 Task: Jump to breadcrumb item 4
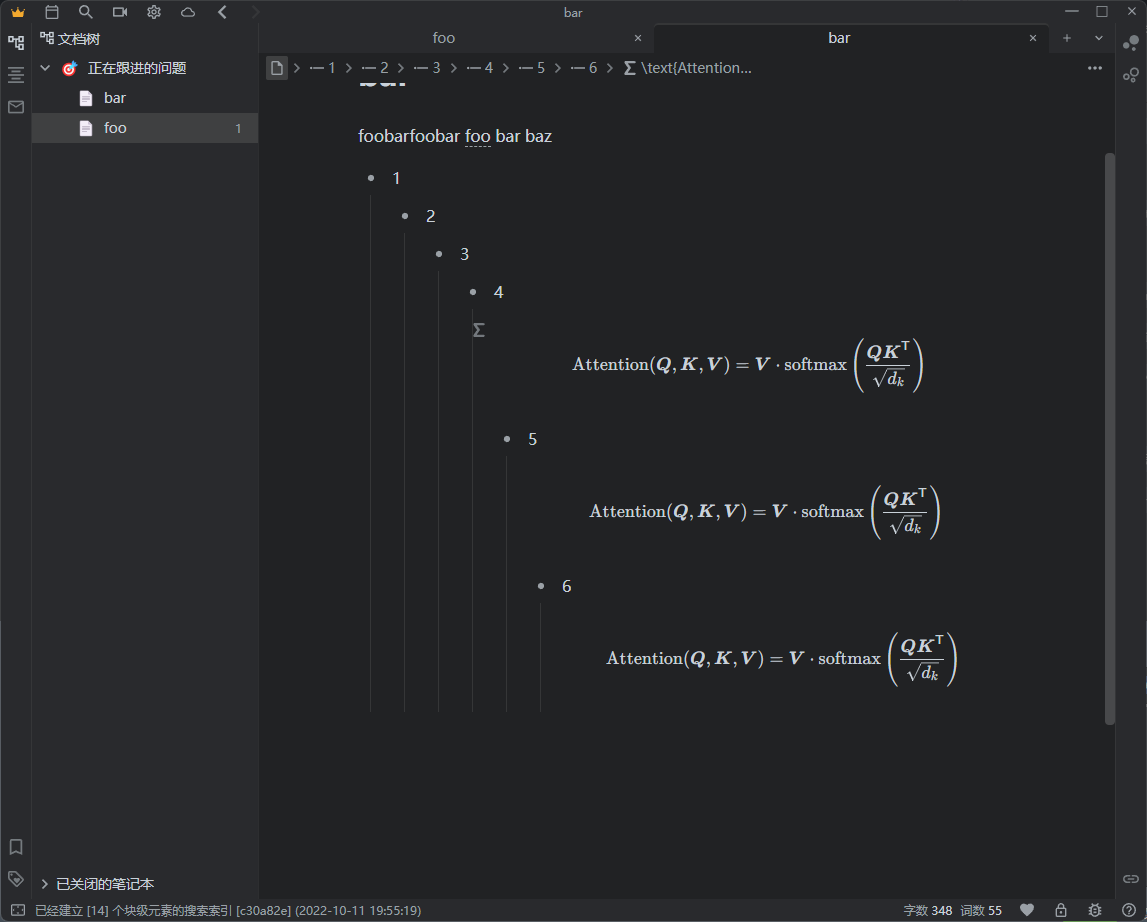[x=480, y=68]
